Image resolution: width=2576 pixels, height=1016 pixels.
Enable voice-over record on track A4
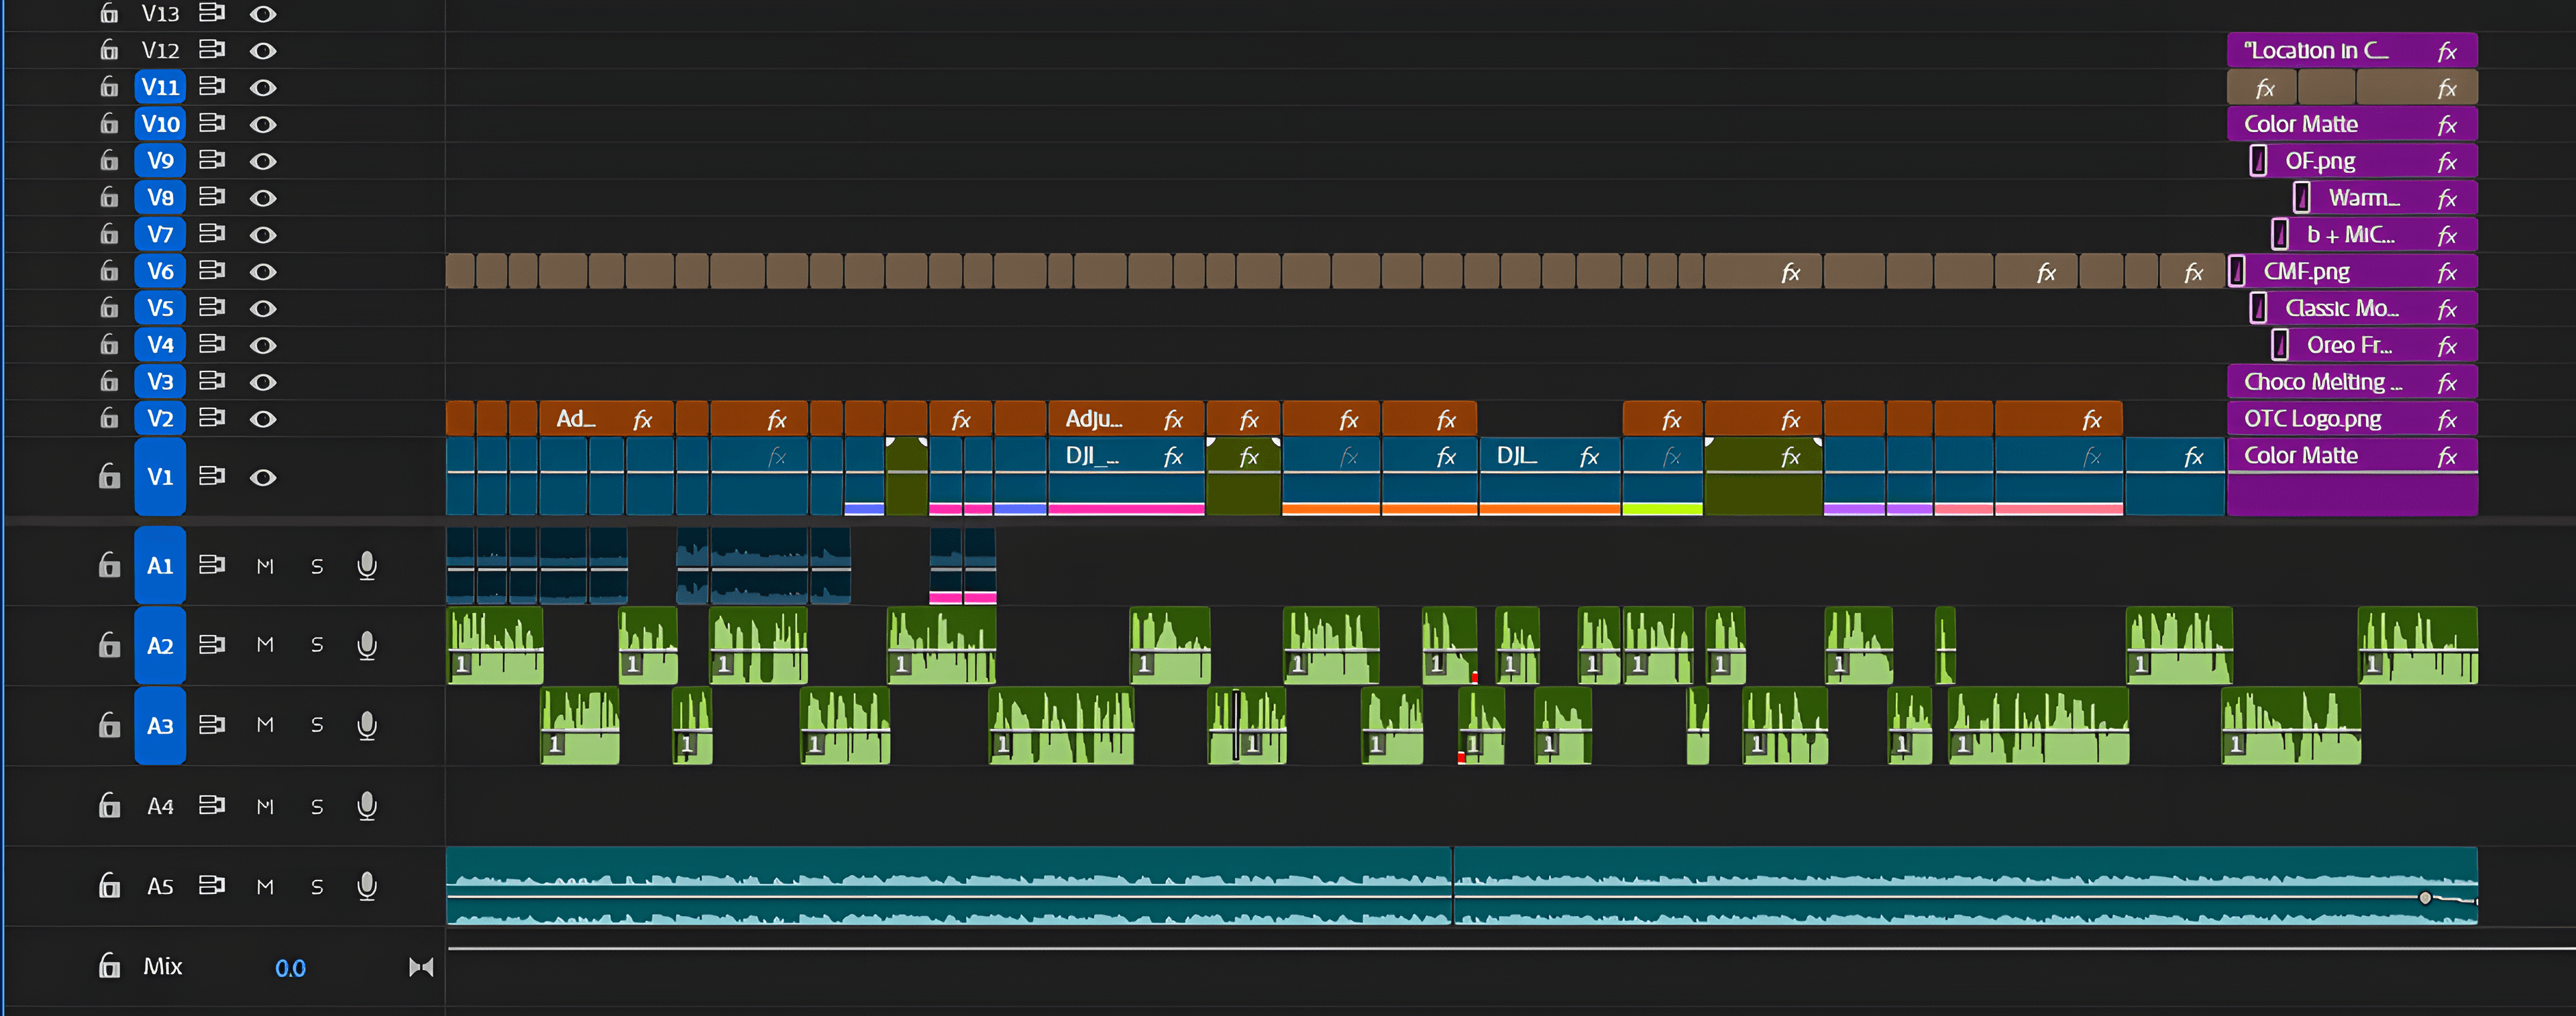pos(367,806)
